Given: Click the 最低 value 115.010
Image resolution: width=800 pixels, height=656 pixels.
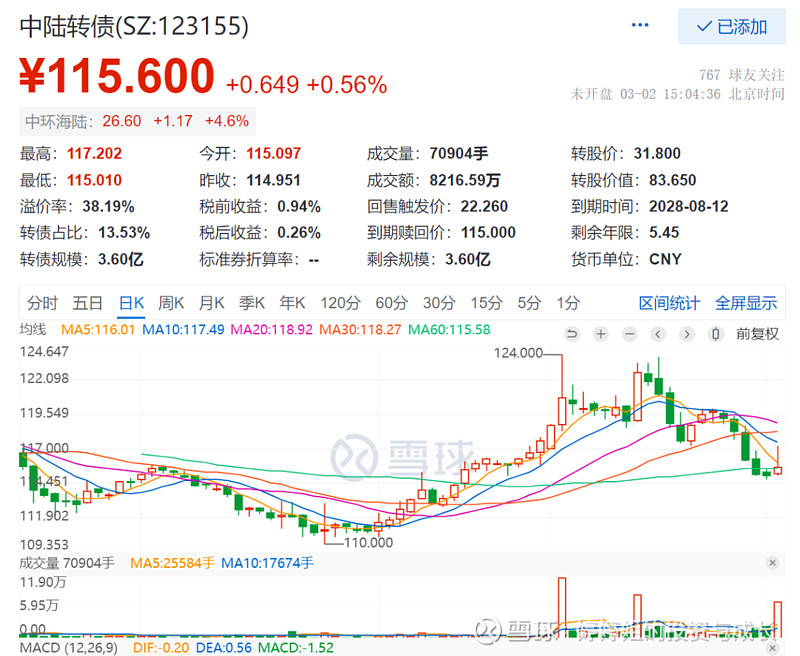Looking at the screenshot, I should 94,180.
